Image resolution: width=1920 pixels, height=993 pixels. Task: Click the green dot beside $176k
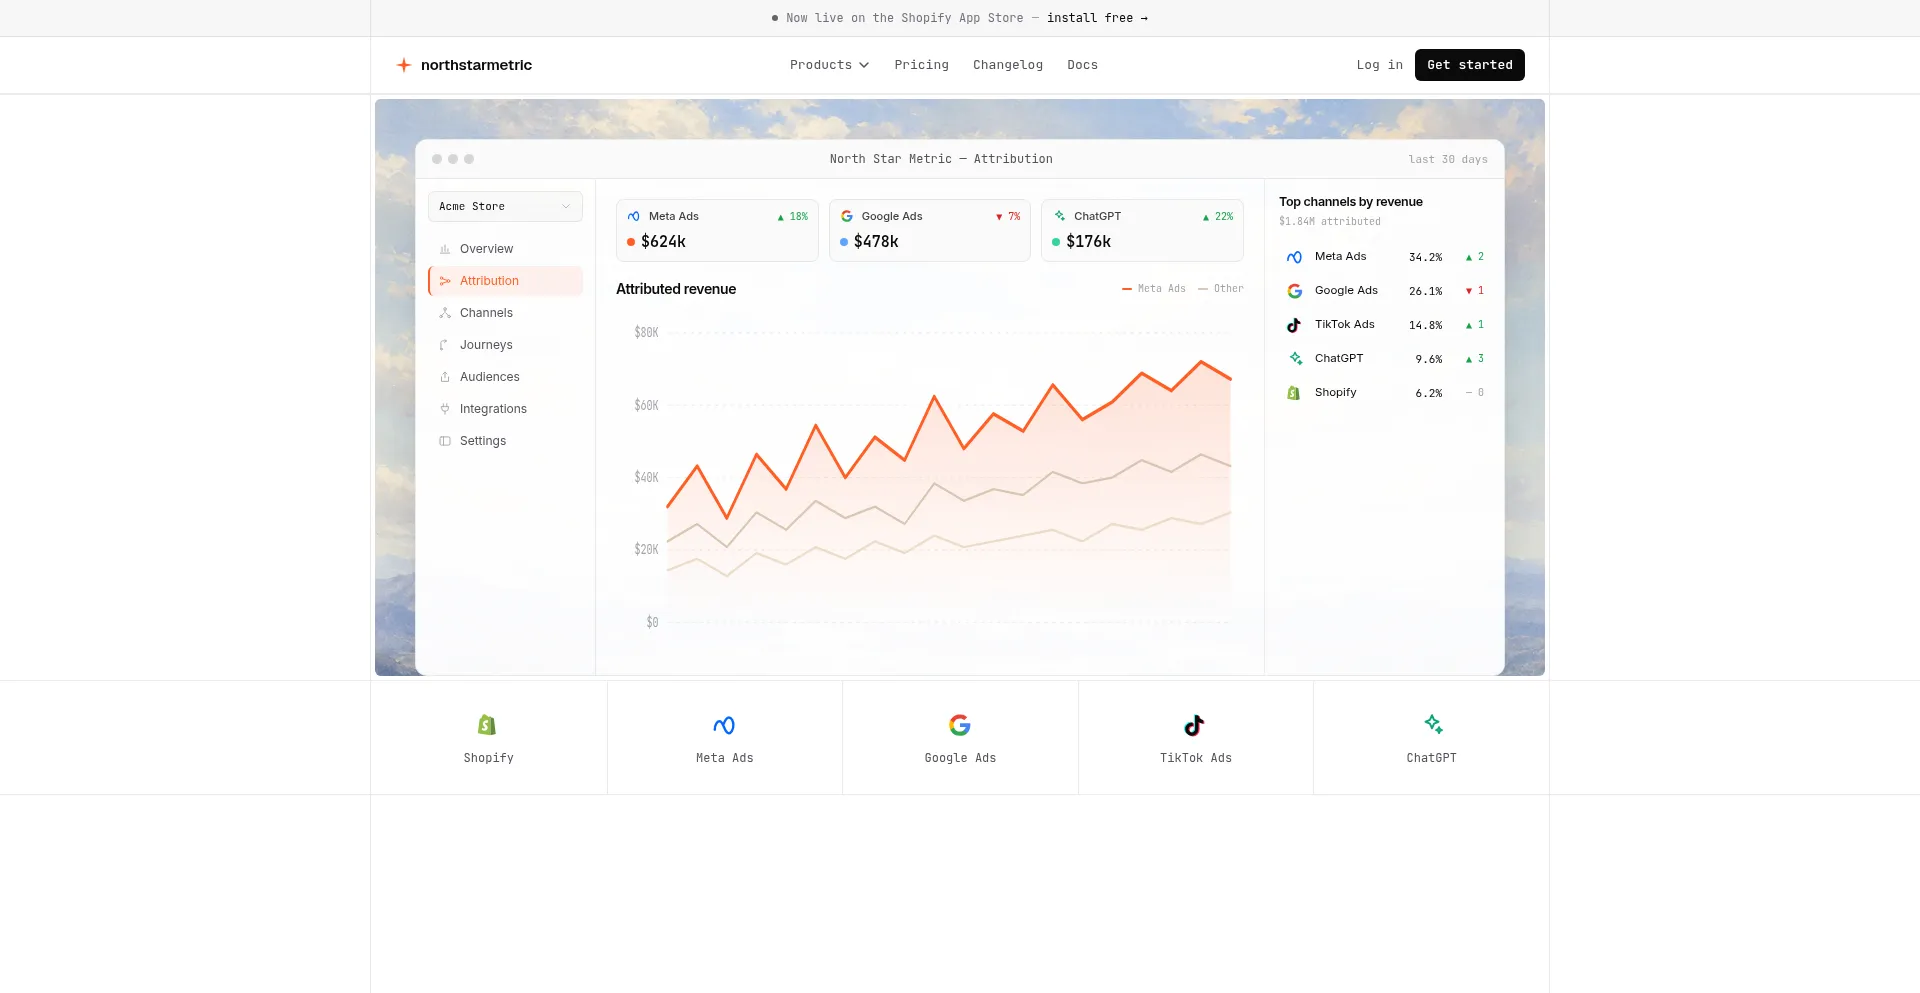(x=1056, y=242)
